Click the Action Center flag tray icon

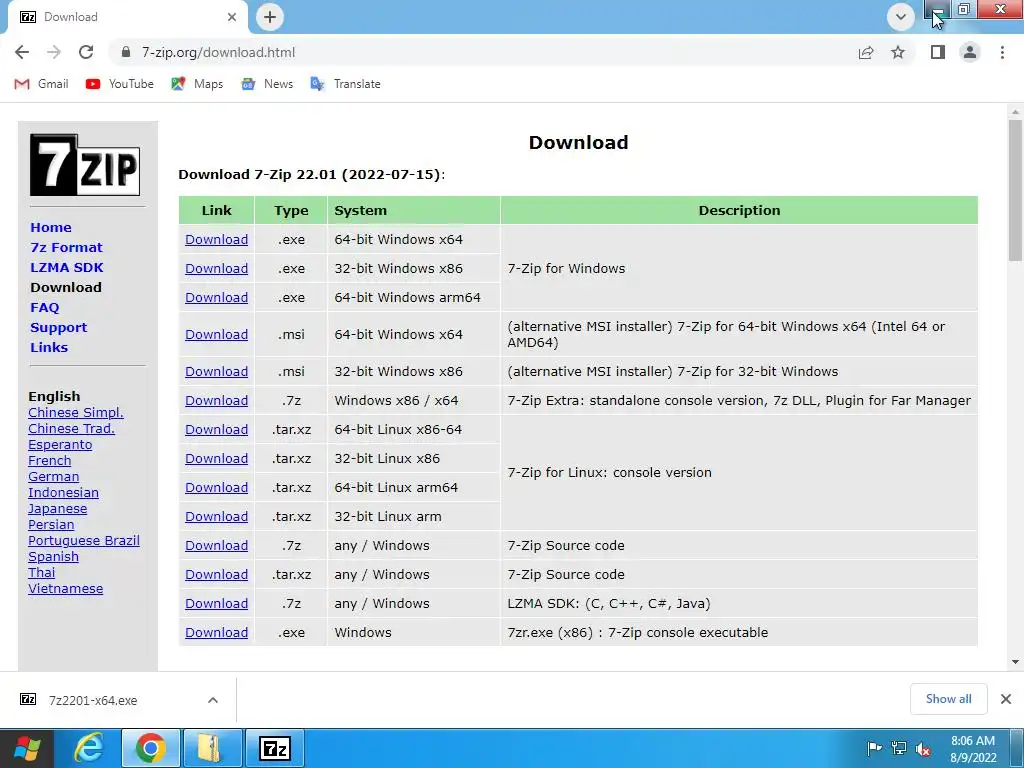tap(874, 748)
